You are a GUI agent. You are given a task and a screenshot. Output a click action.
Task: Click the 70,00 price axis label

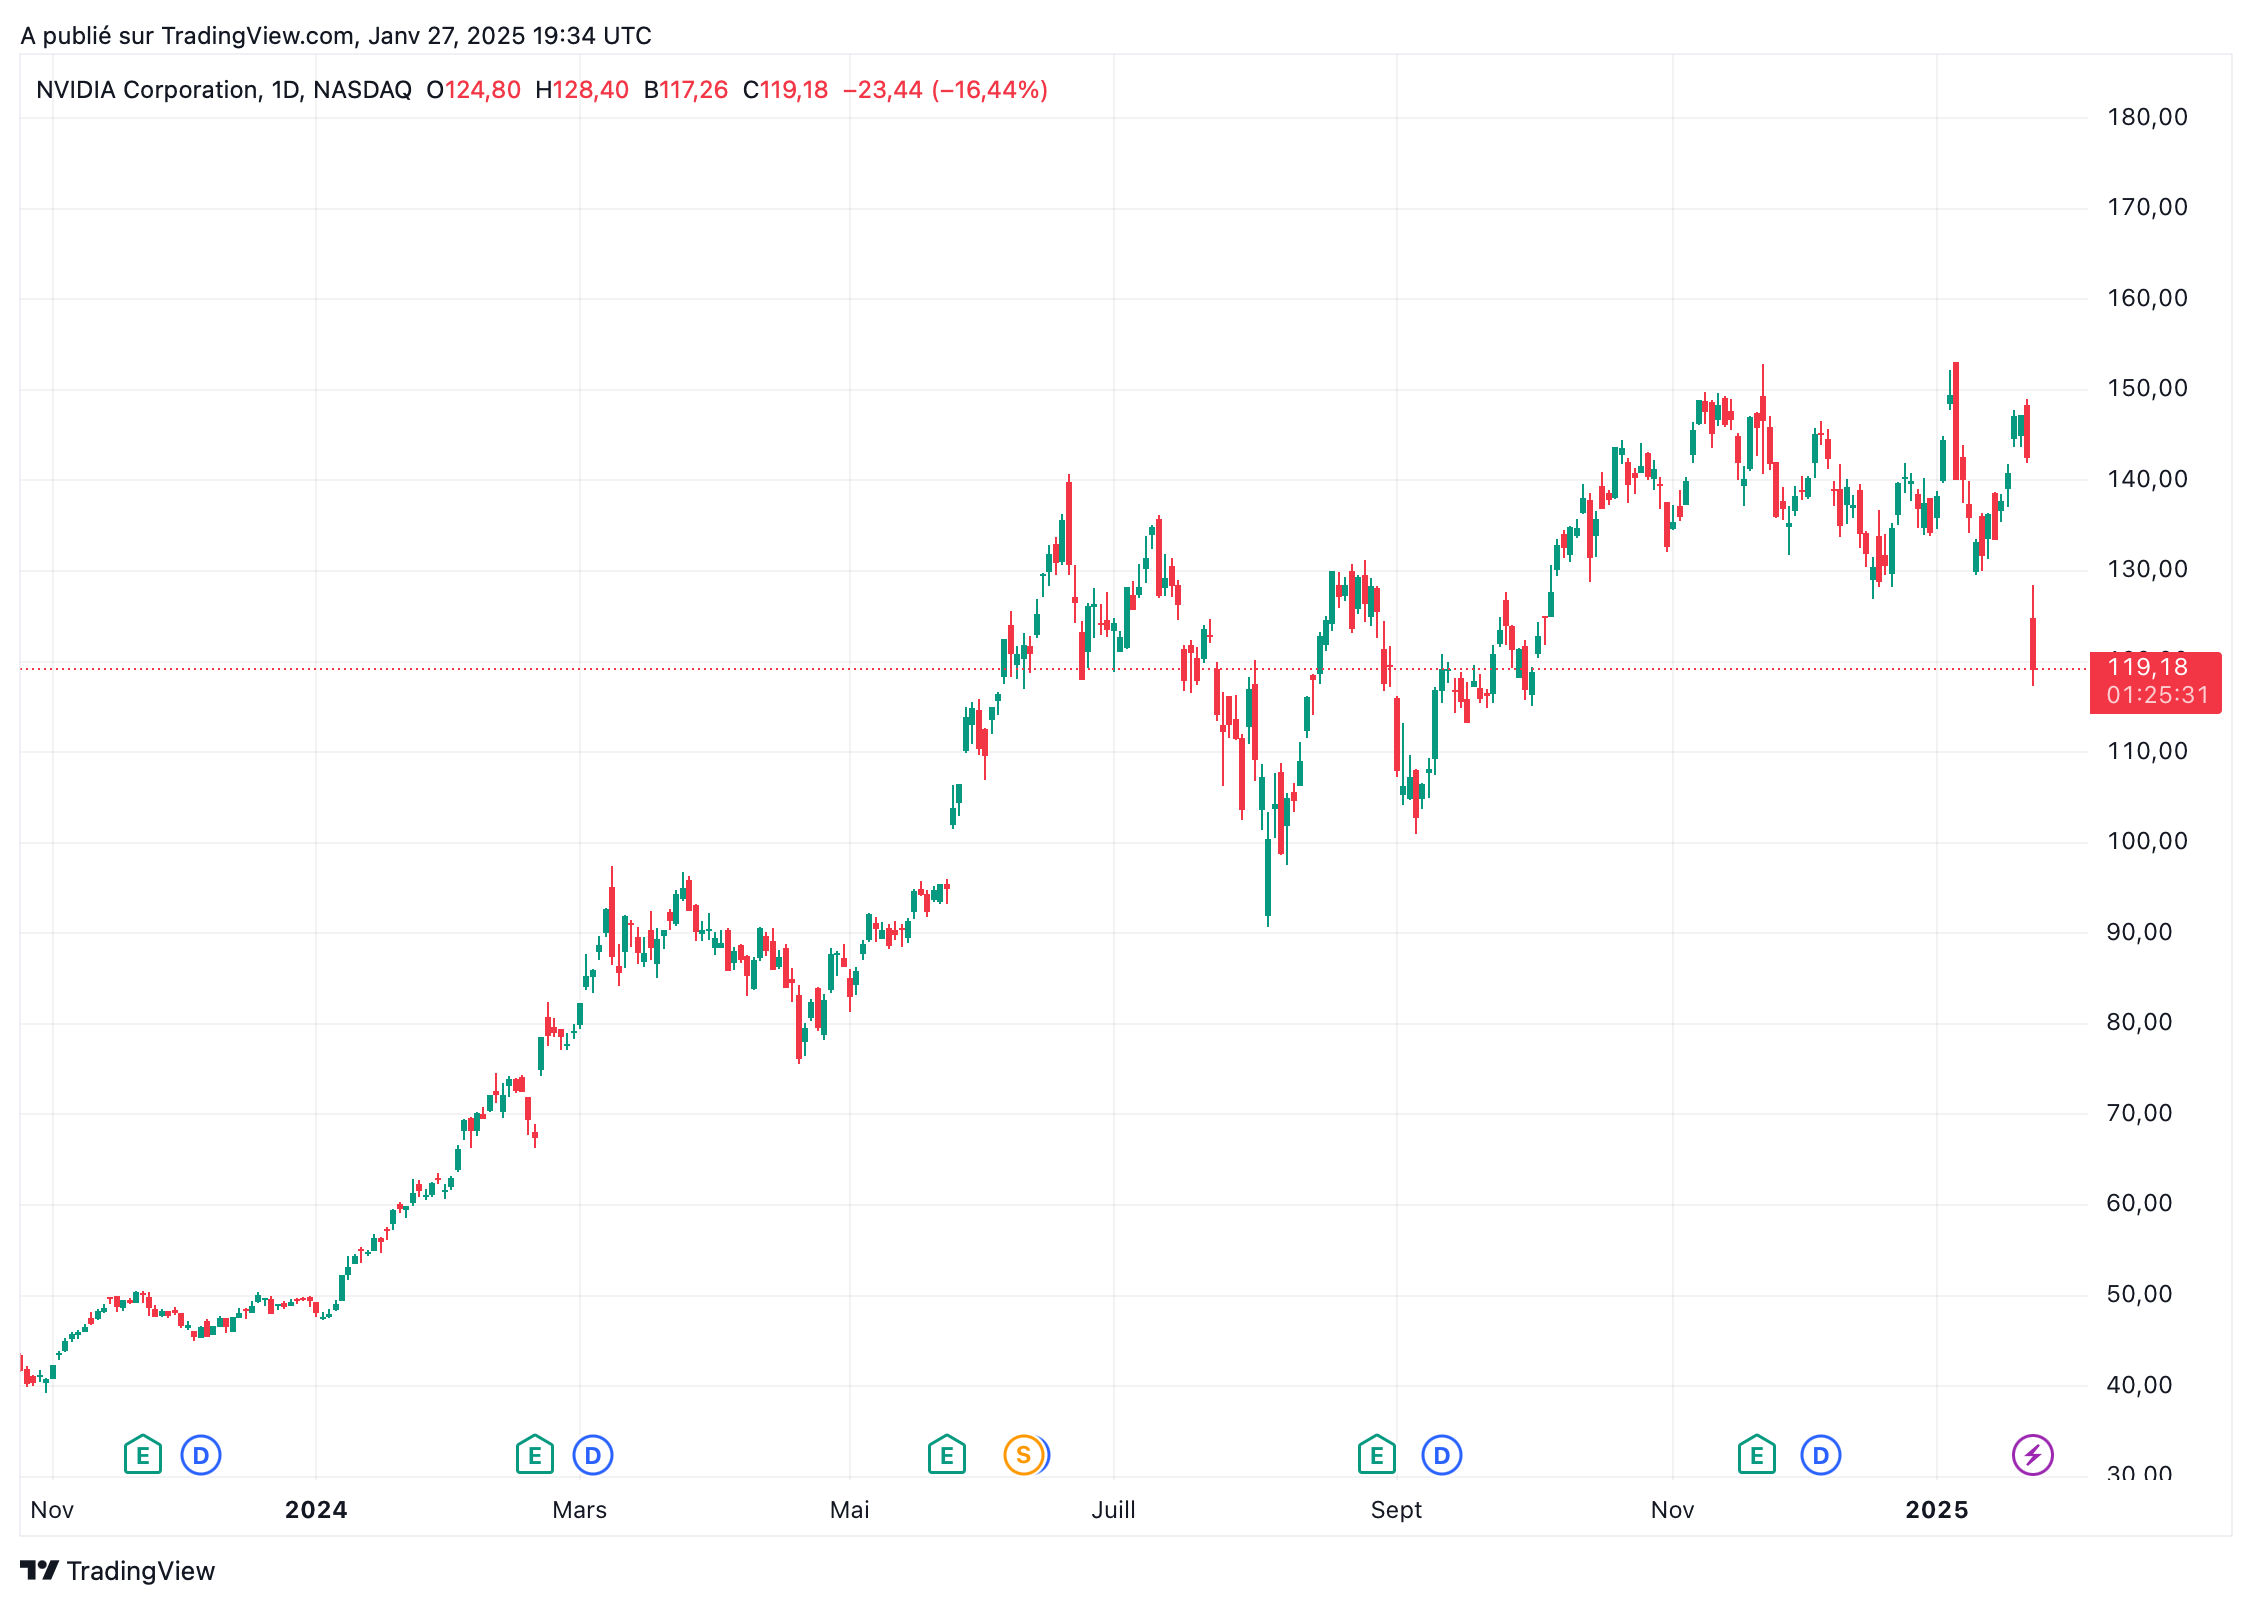point(2139,1113)
